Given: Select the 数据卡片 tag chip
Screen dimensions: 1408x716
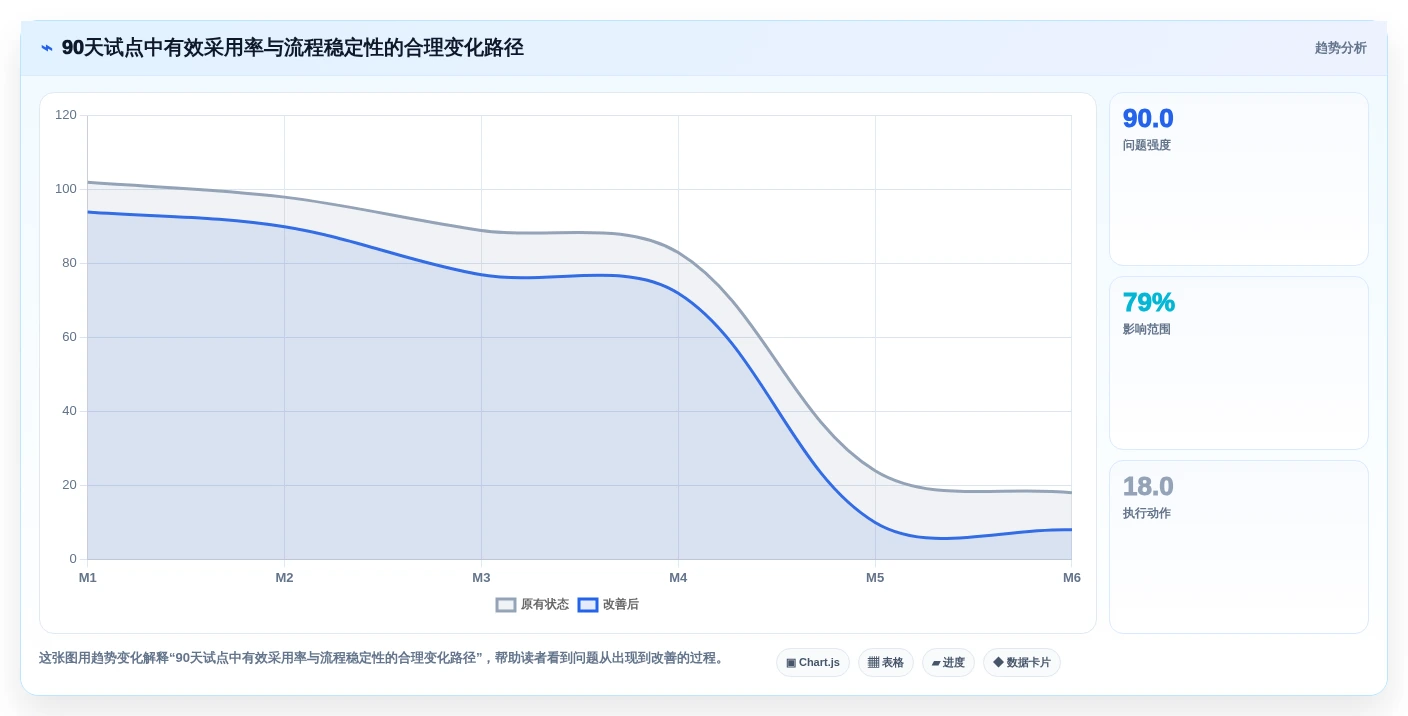Looking at the screenshot, I should tap(1022, 663).
